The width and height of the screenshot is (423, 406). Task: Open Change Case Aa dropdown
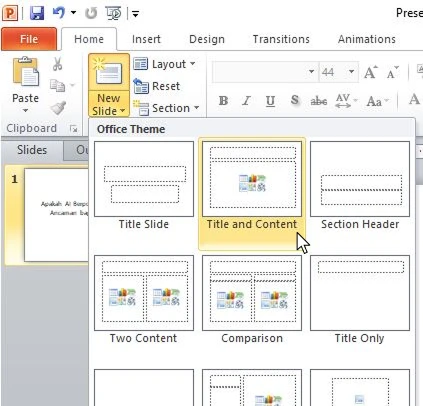(x=377, y=101)
